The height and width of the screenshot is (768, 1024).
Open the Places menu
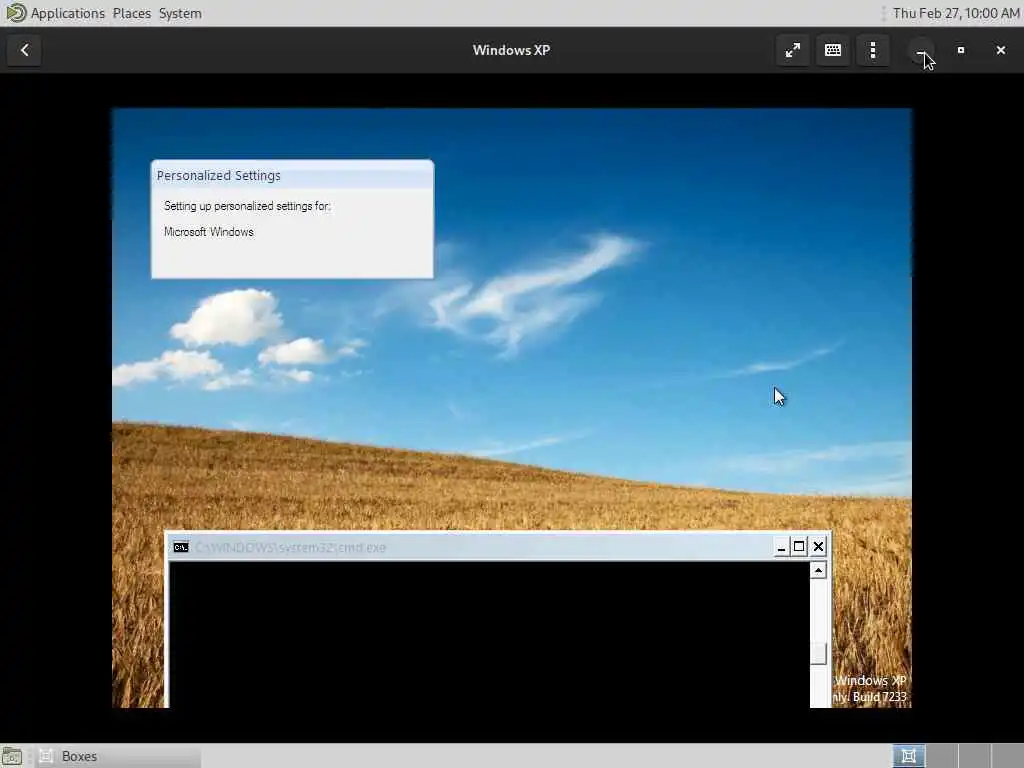pyautogui.click(x=131, y=13)
